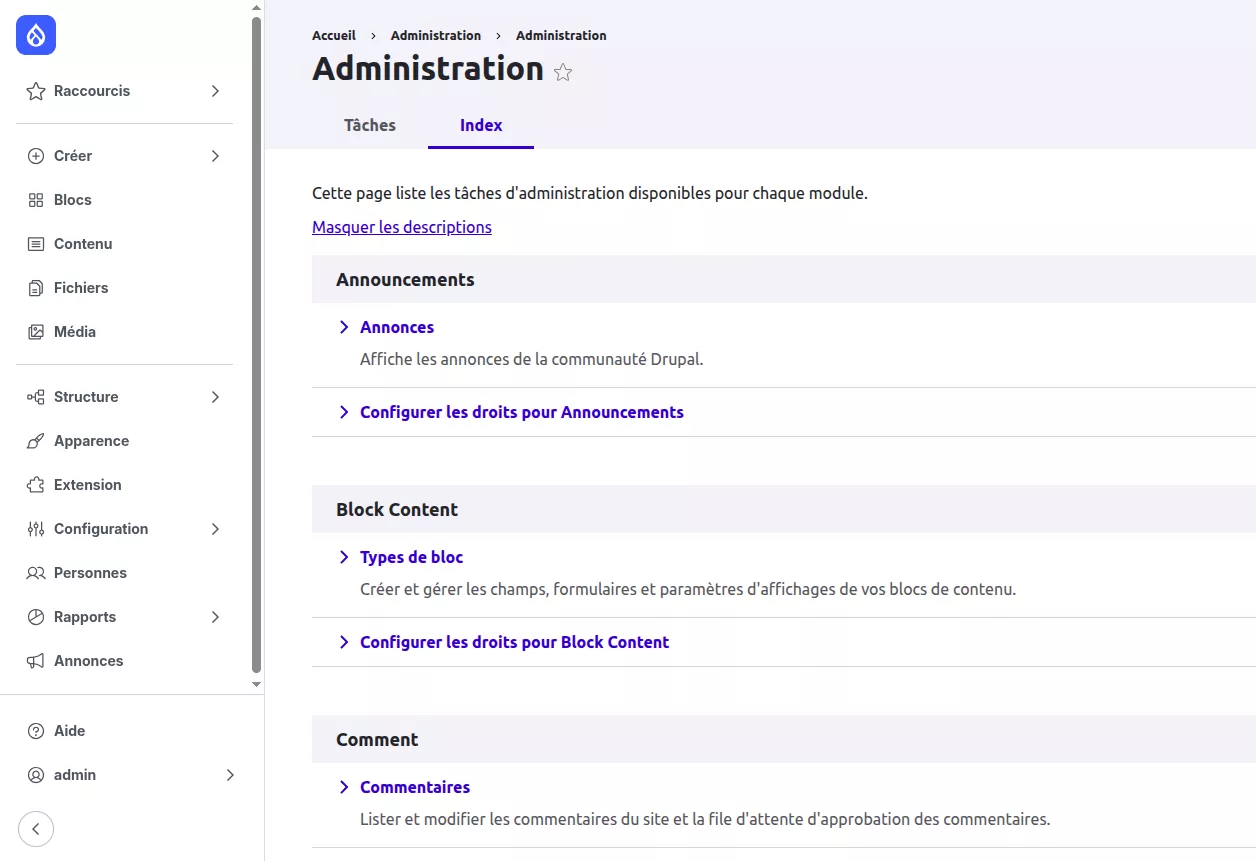This screenshot has width=1256, height=861.
Task: Expand the Configuration submenu chevron
Action: pyautogui.click(x=215, y=529)
